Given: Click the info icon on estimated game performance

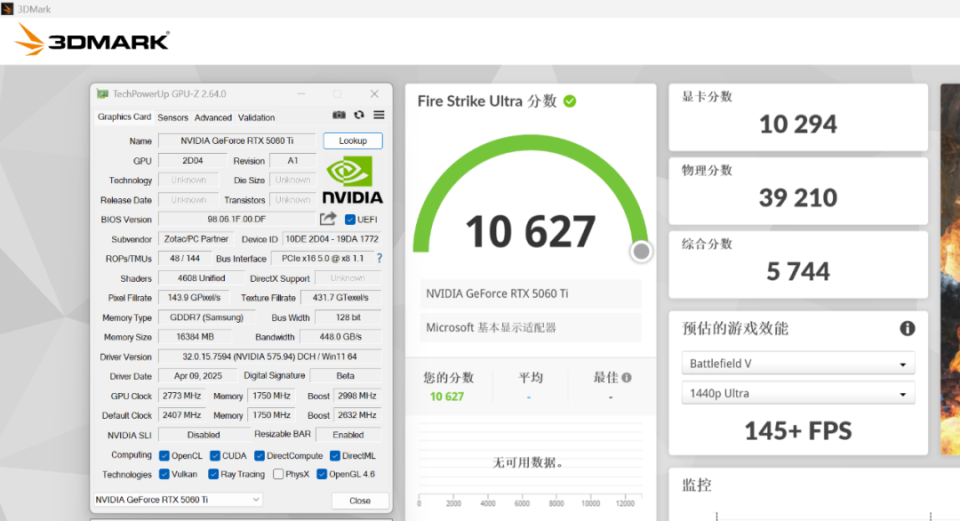Looking at the screenshot, I should tap(907, 329).
